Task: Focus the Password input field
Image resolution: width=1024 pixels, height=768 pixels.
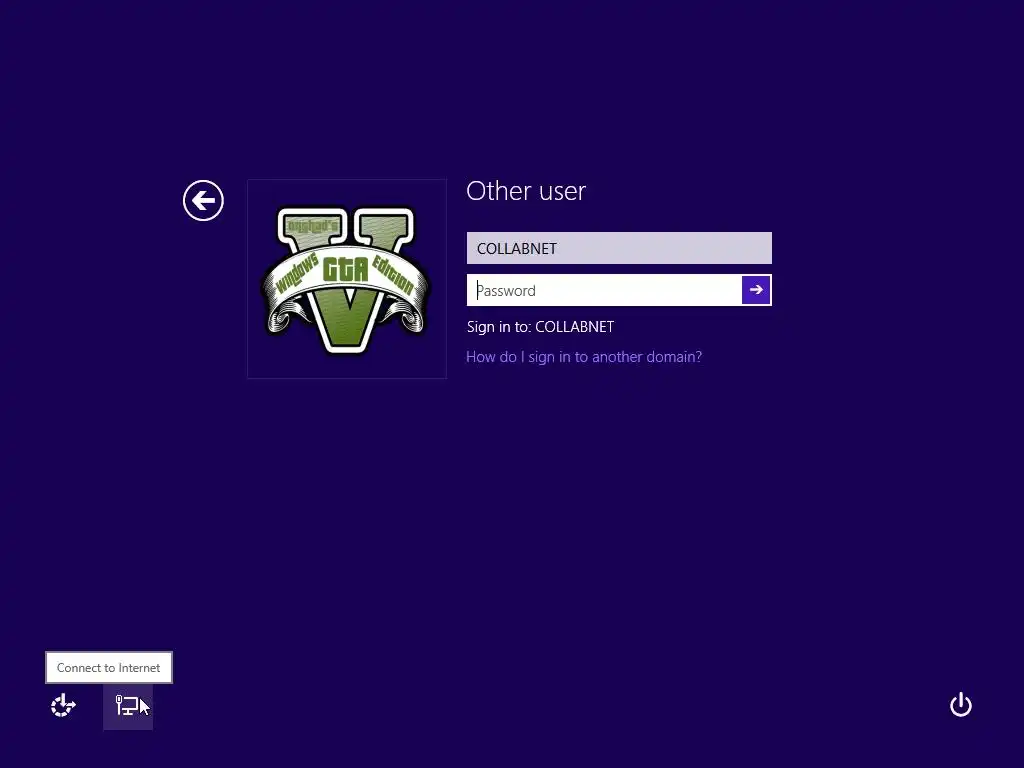Action: click(604, 290)
